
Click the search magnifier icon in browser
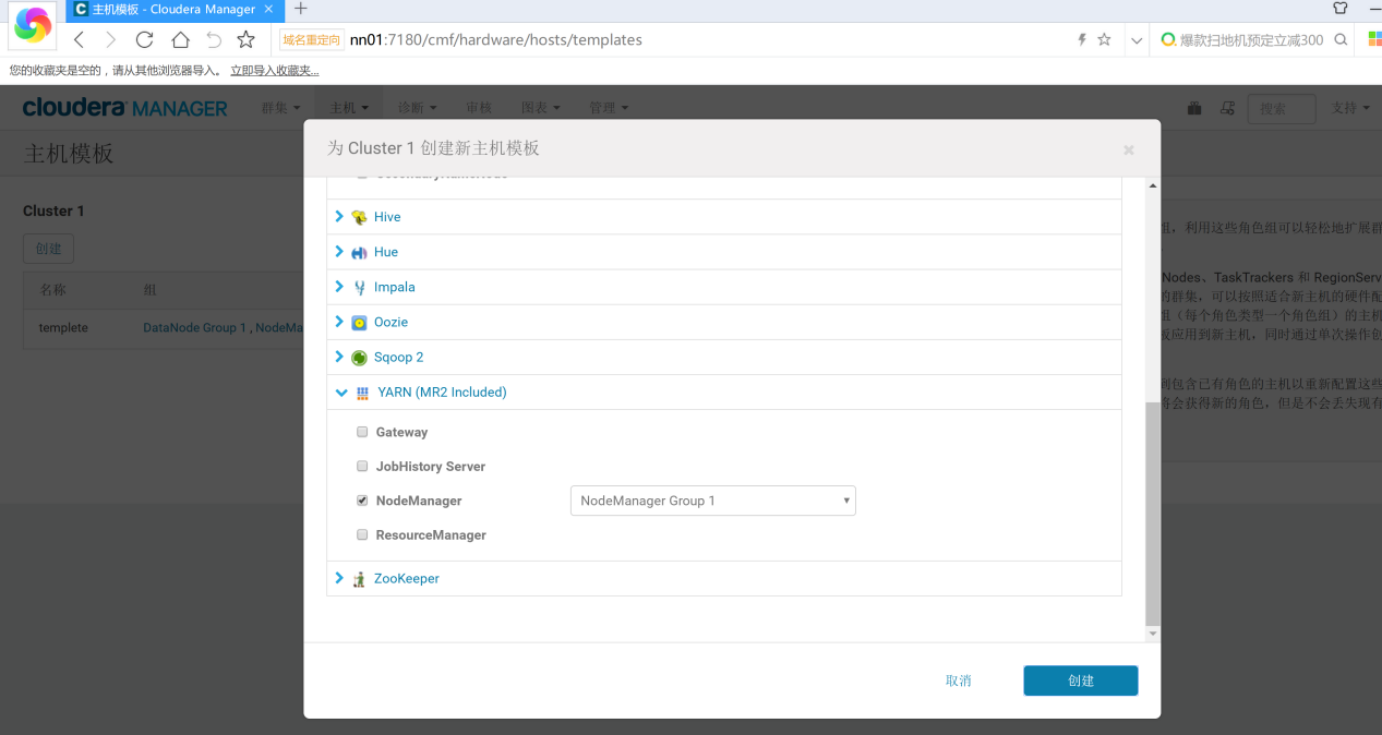pos(1341,40)
